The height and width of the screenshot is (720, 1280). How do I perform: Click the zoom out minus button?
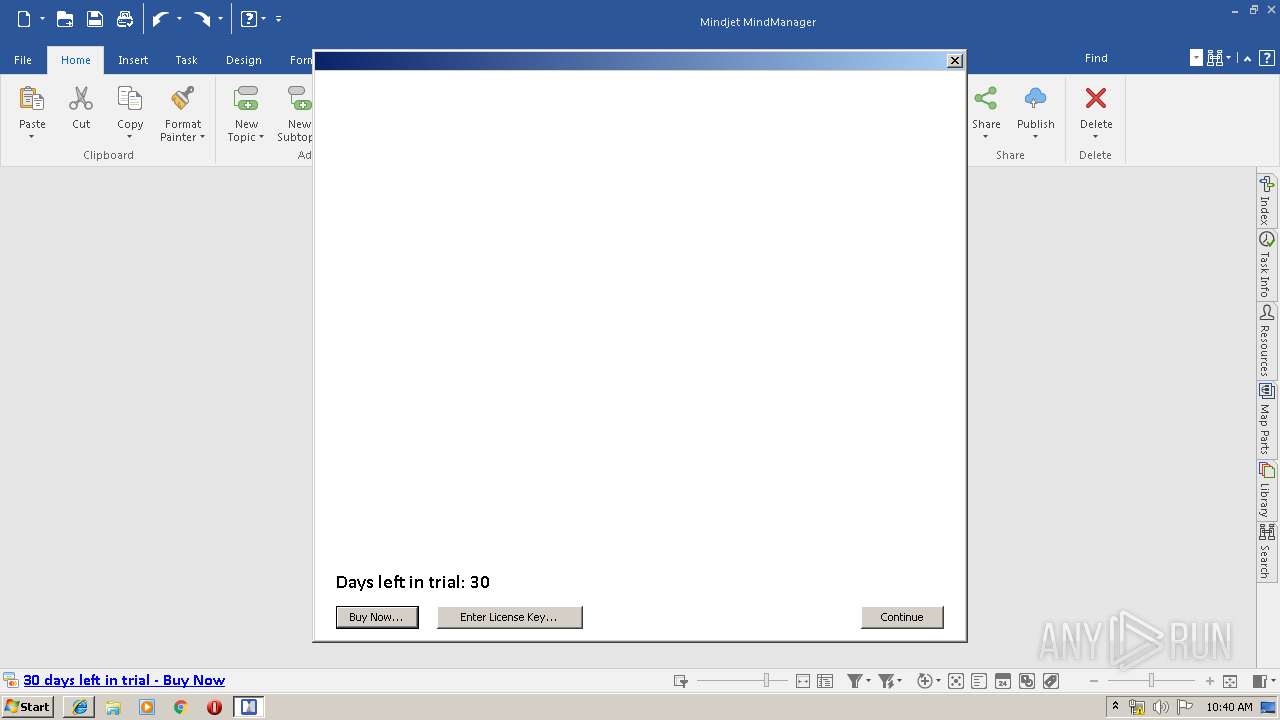1094,681
